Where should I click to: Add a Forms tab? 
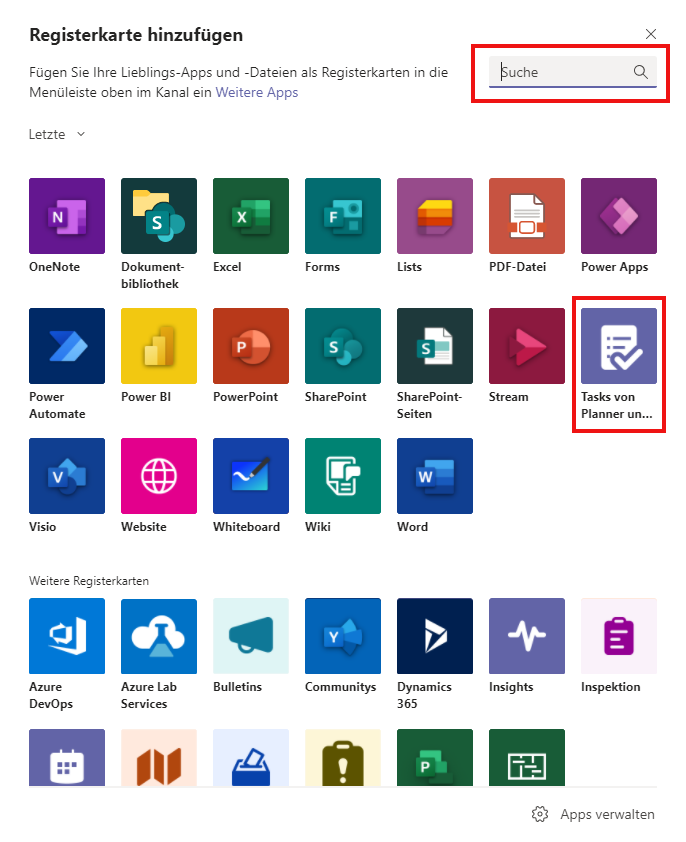pos(343,216)
